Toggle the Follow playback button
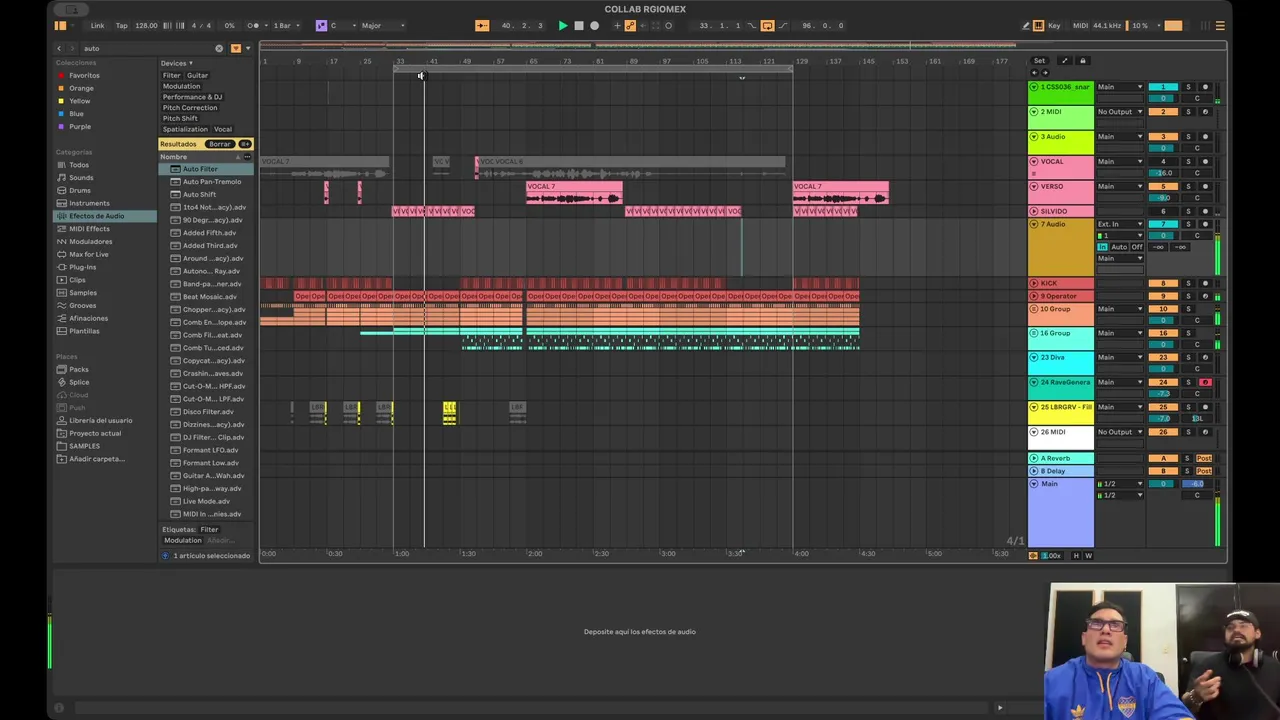 (481, 26)
